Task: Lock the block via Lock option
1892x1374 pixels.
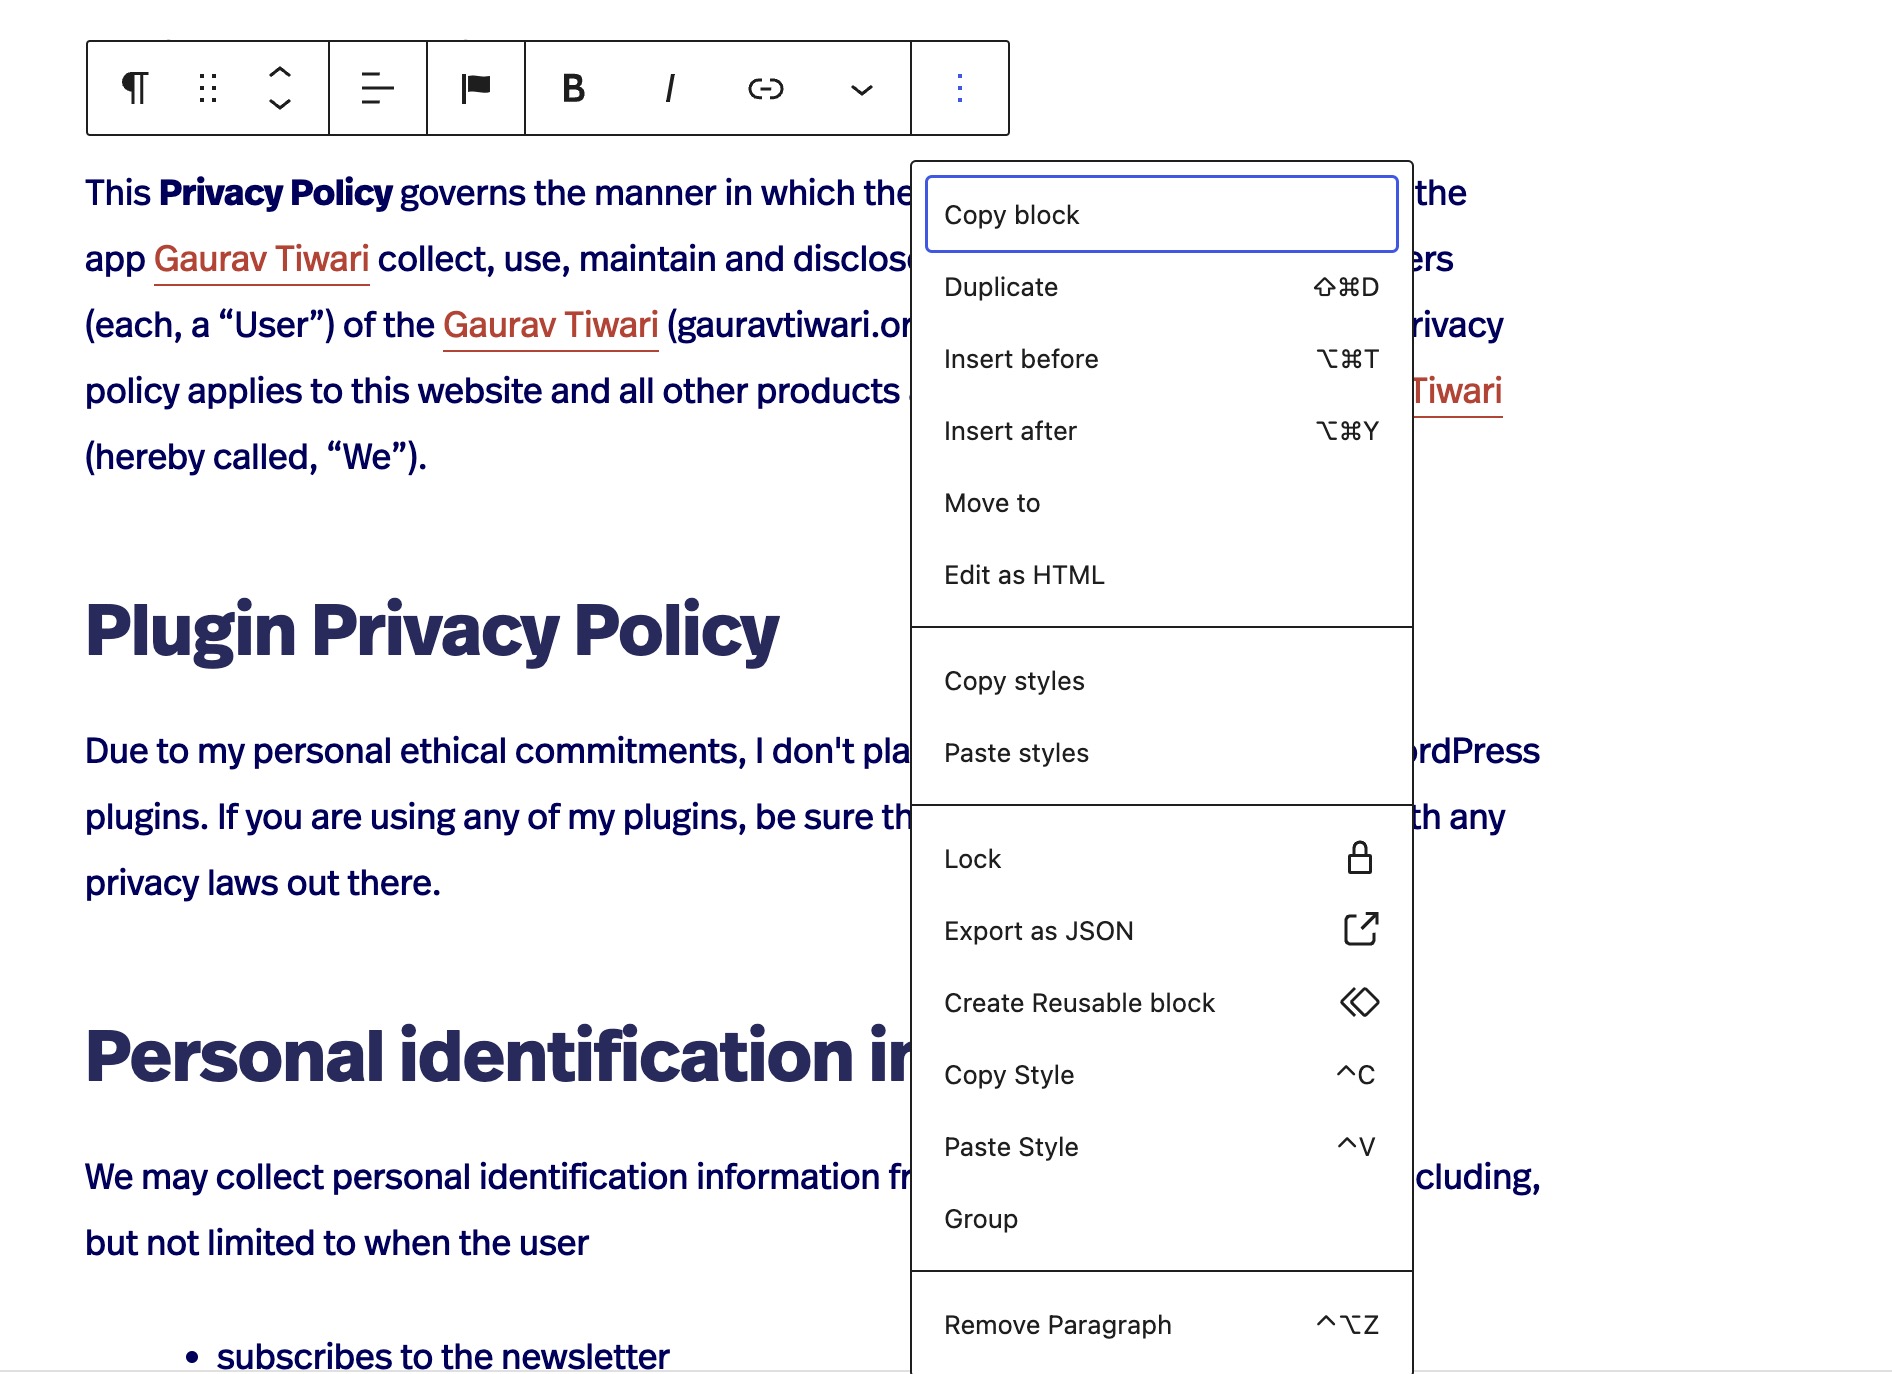Action: coord(1162,859)
